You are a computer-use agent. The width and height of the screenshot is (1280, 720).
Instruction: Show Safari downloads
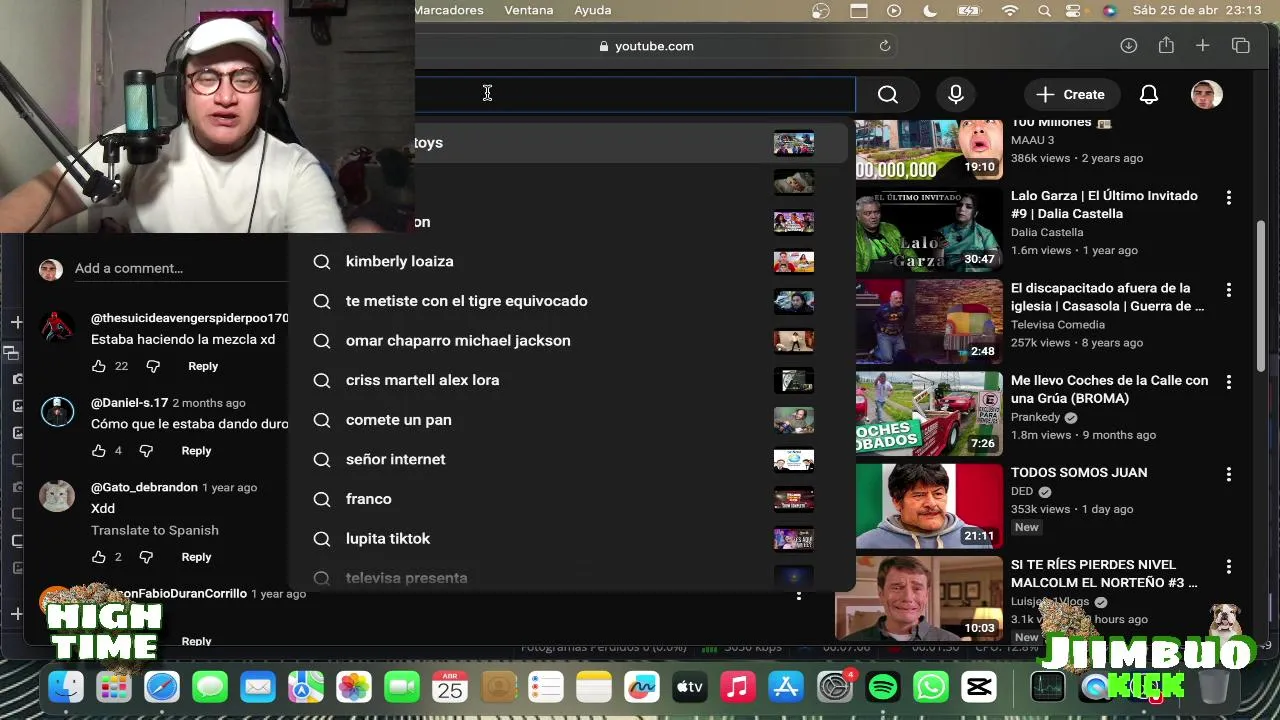(1129, 46)
